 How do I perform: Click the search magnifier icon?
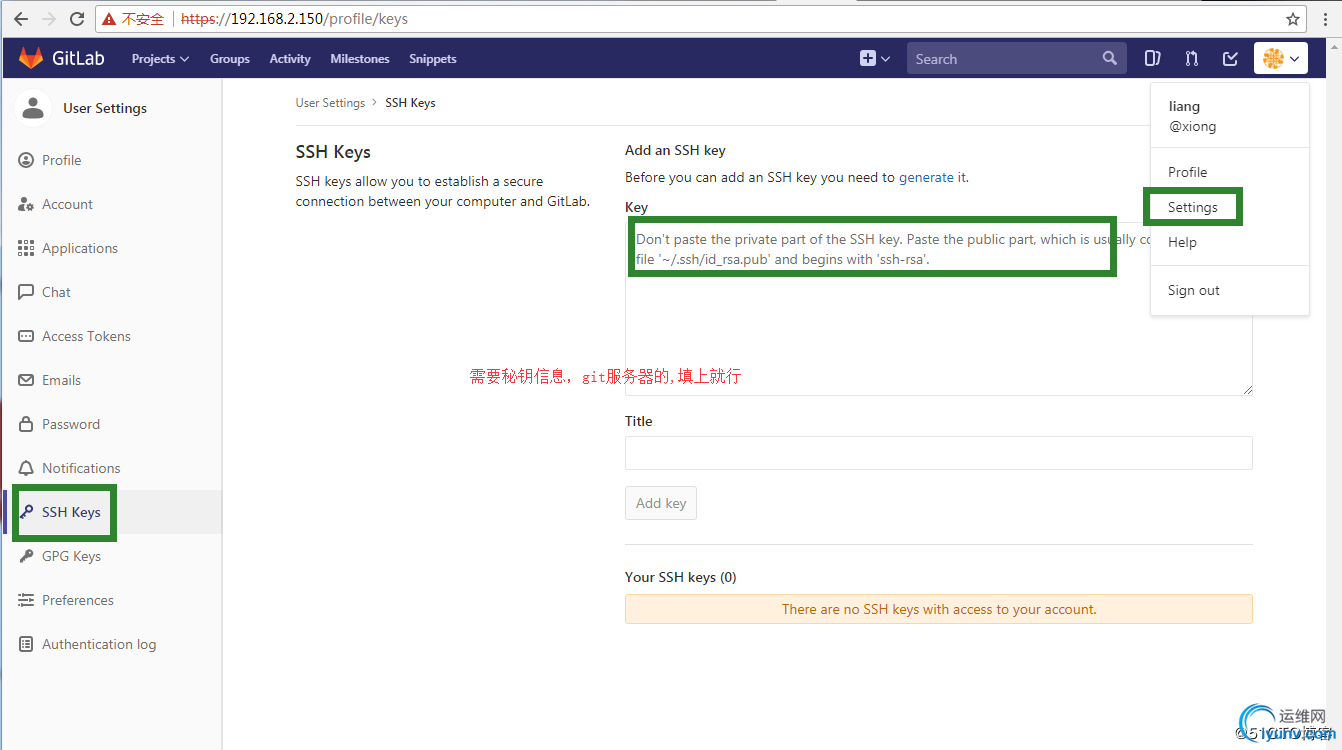[1109, 58]
